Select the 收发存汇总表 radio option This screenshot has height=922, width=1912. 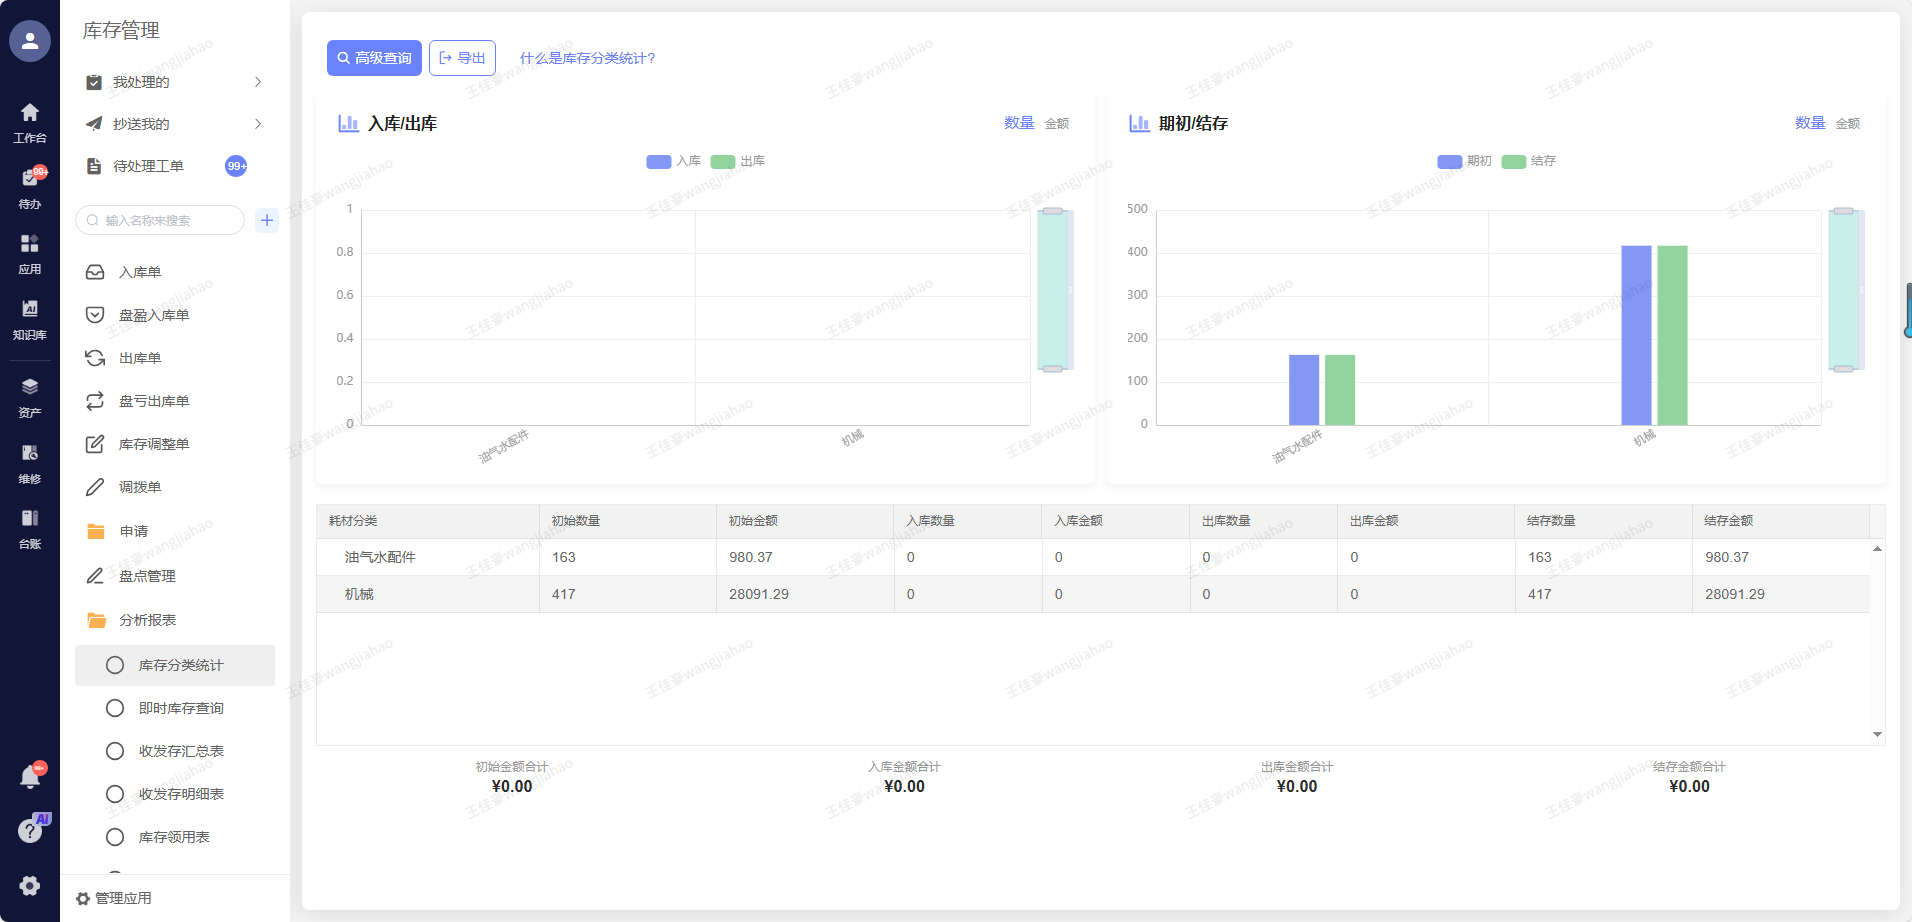115,751
